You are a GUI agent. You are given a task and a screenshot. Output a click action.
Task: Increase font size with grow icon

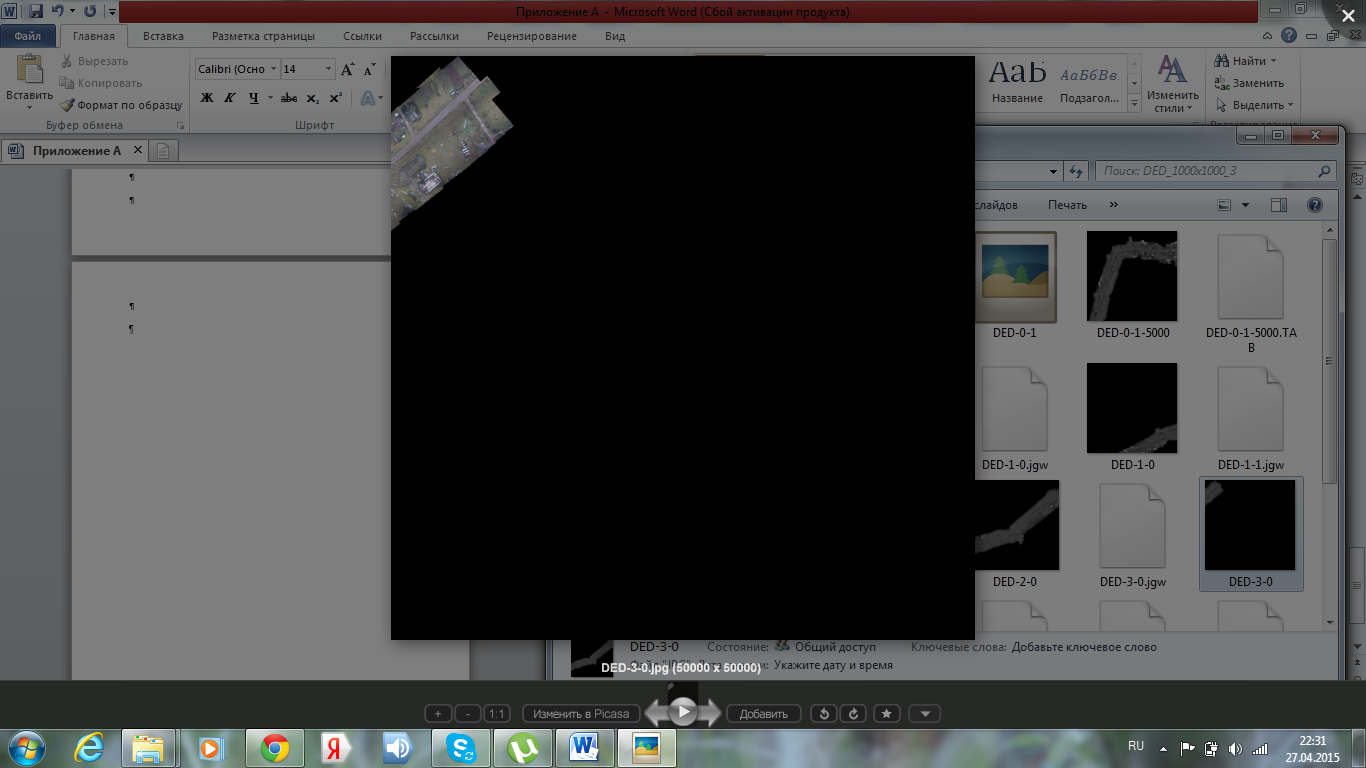click(347, 69)
